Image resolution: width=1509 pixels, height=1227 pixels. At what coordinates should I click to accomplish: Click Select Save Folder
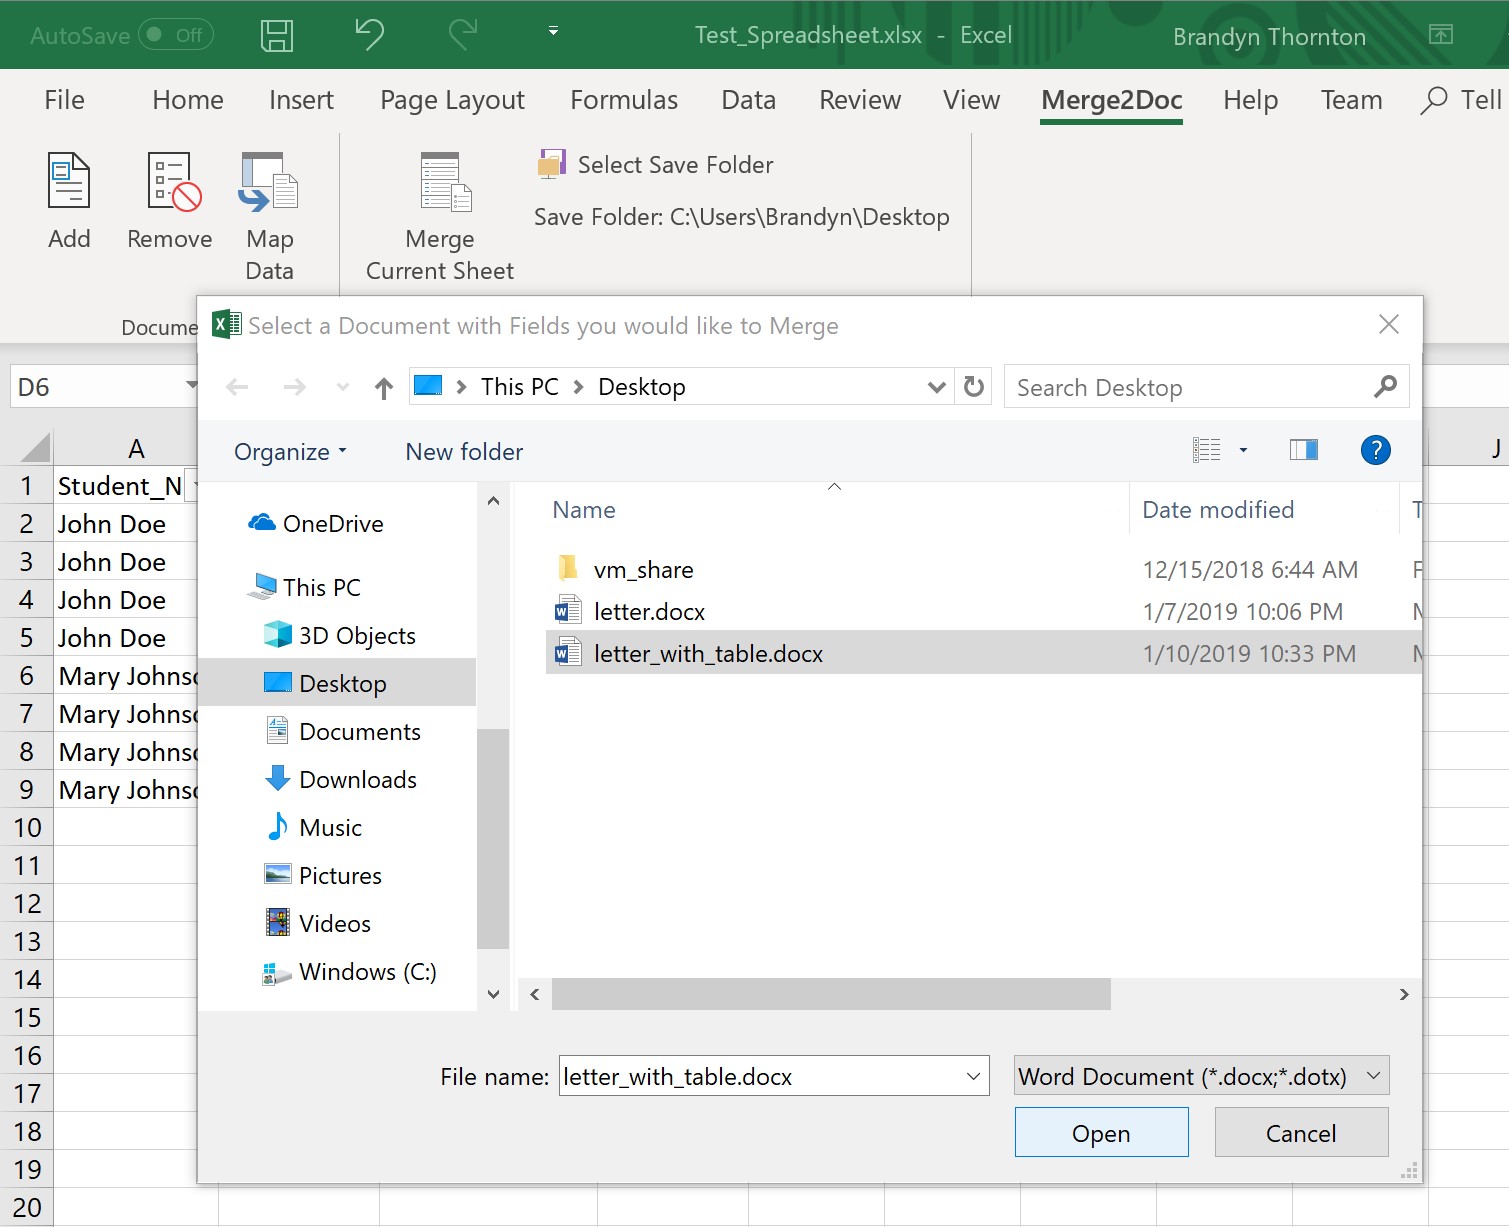(656, 165)
